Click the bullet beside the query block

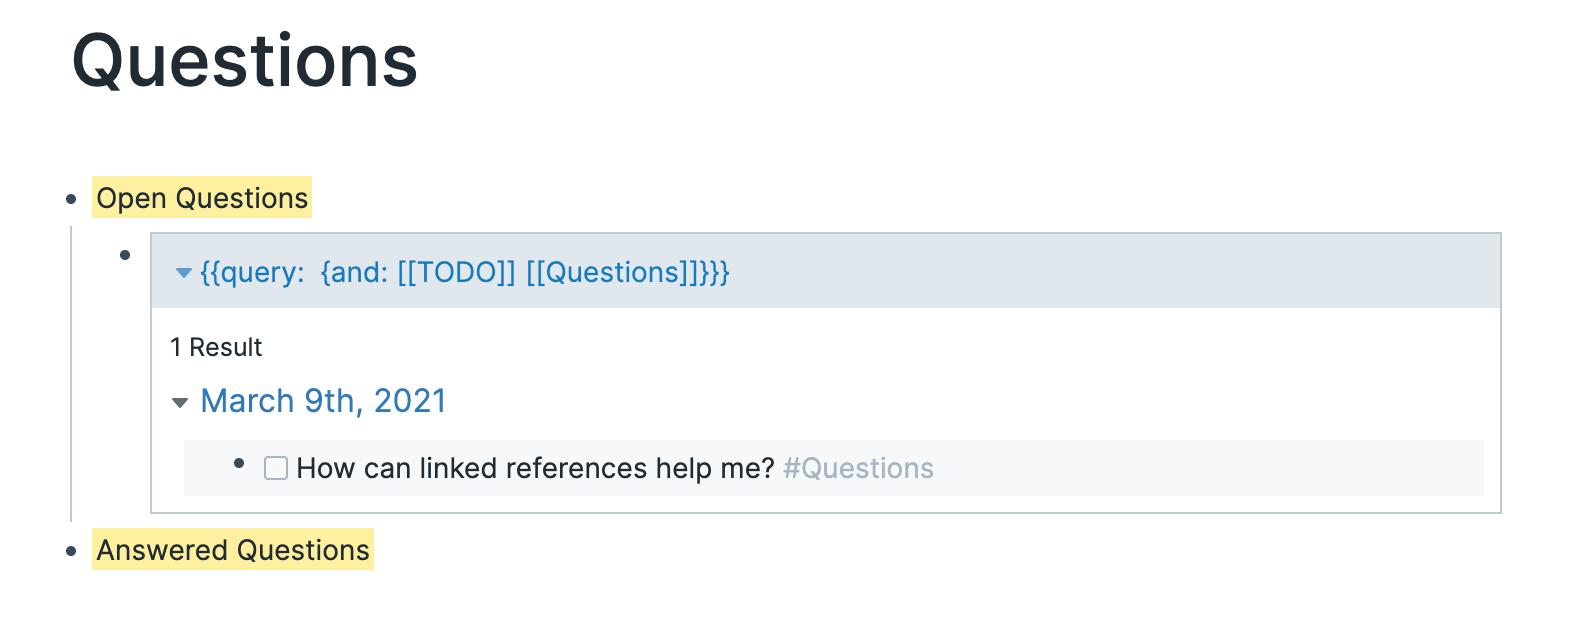click(124, 253)
